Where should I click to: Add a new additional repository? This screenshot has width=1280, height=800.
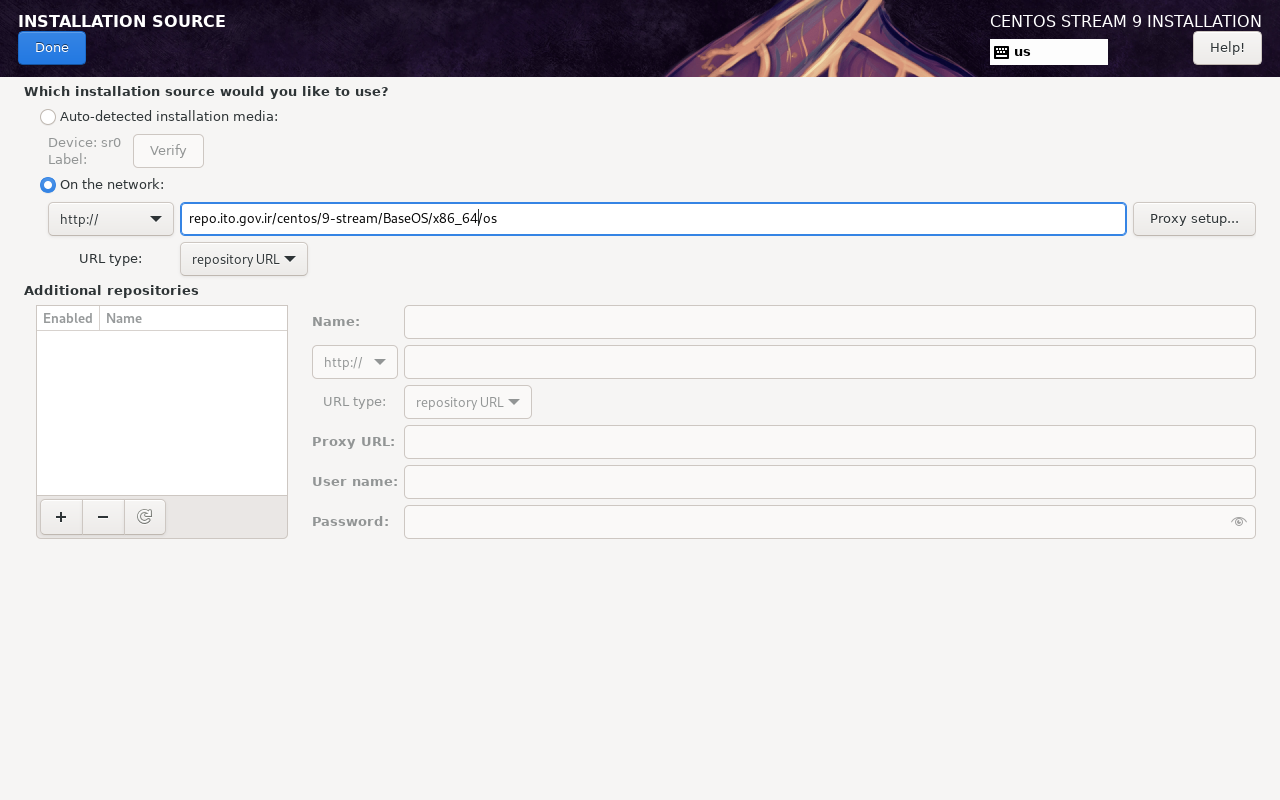(x=61, y=517)
